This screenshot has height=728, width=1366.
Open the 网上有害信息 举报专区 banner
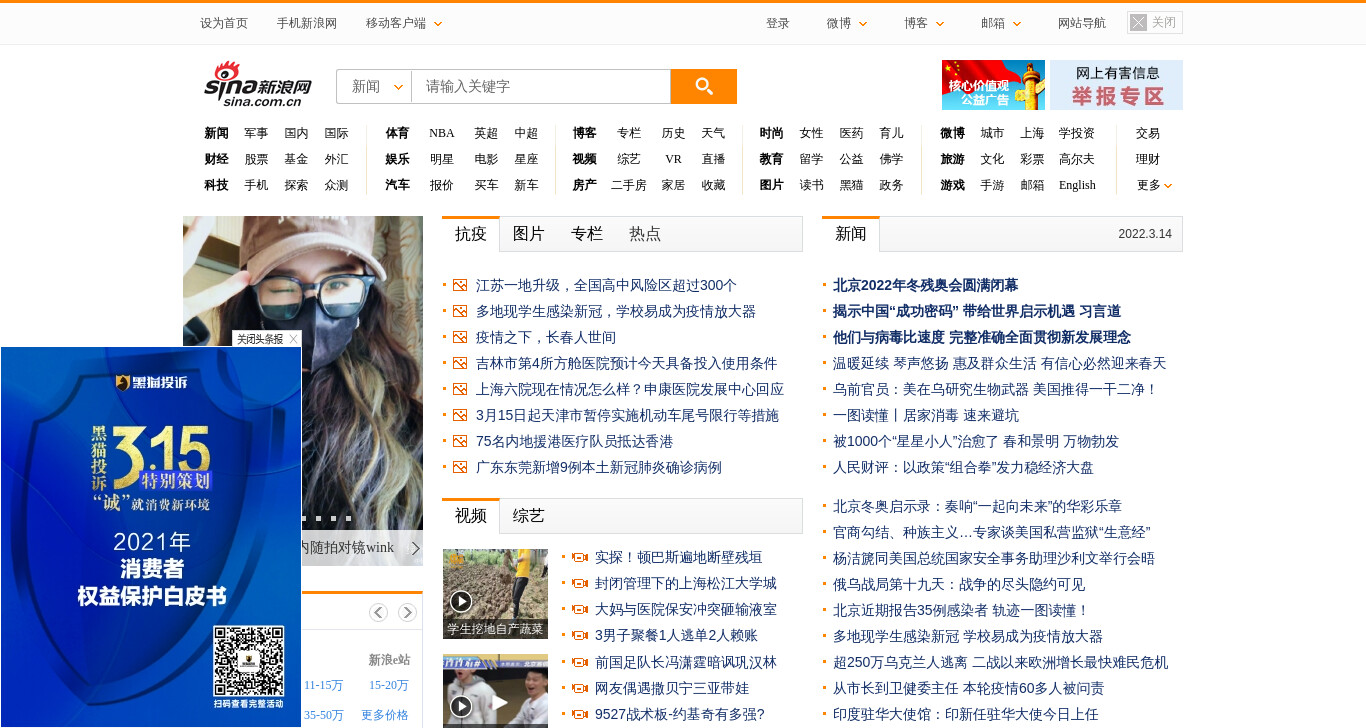(x=1117, y=85)
